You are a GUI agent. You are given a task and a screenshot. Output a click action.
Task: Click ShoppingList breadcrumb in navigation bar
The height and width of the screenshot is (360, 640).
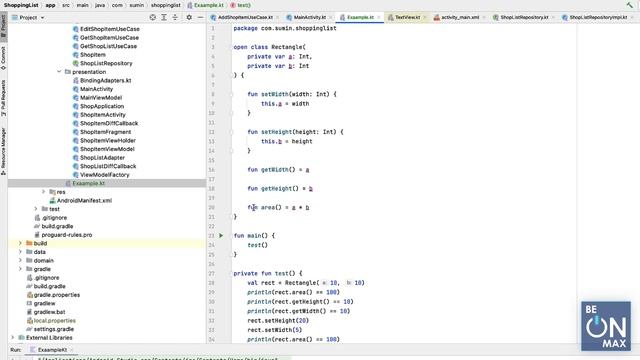pos(21,5)
